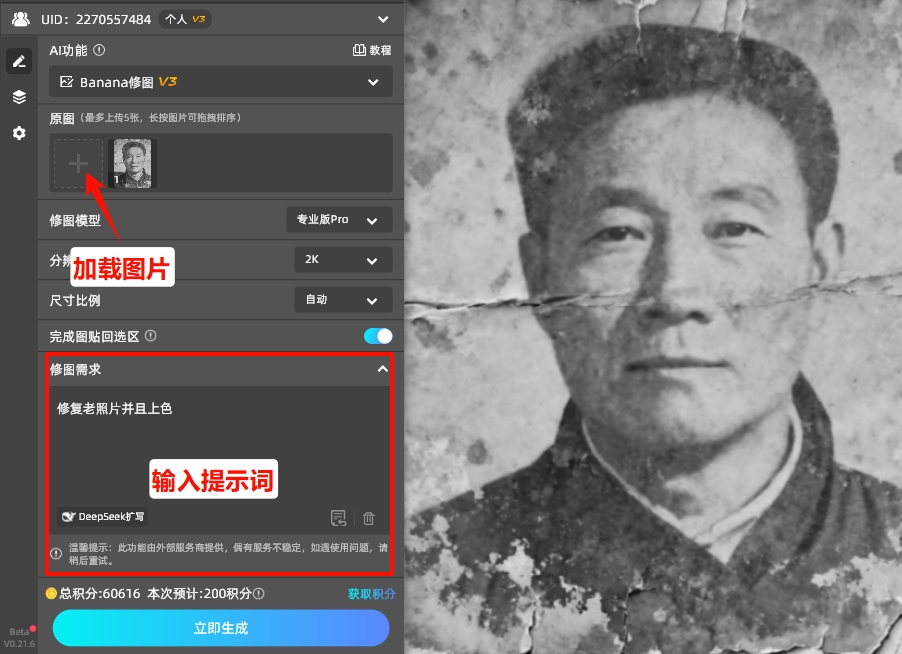Change resolution via the 2K dropdown

point(343,258)
